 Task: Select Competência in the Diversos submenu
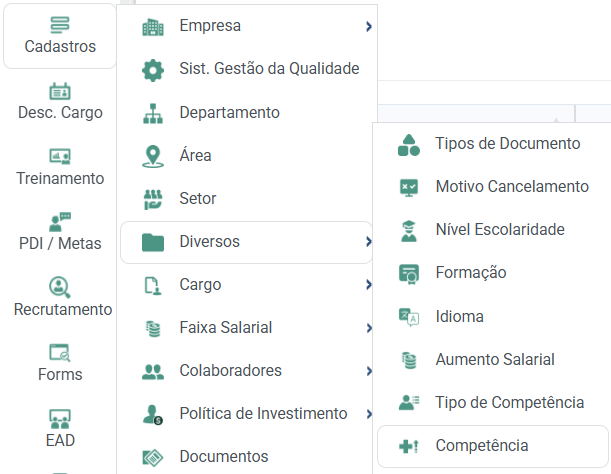pyautogui.click(x=493, y=446)
